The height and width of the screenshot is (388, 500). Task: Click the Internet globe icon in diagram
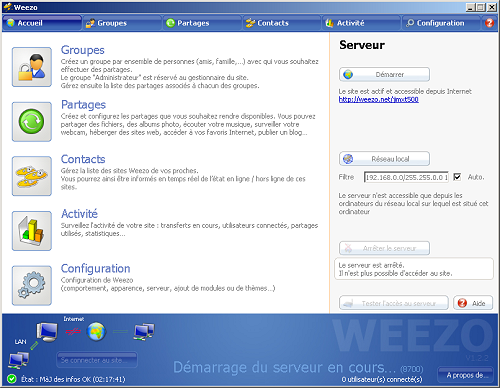(x=96, y=332)
